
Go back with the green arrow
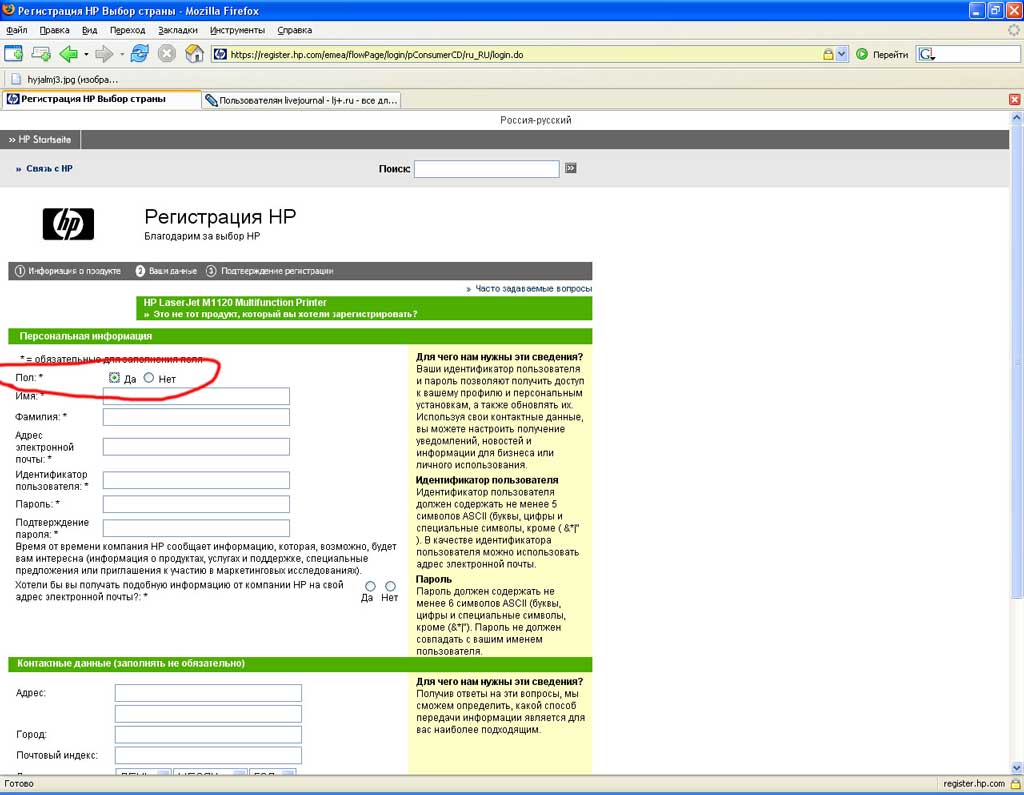coord(68,54)
